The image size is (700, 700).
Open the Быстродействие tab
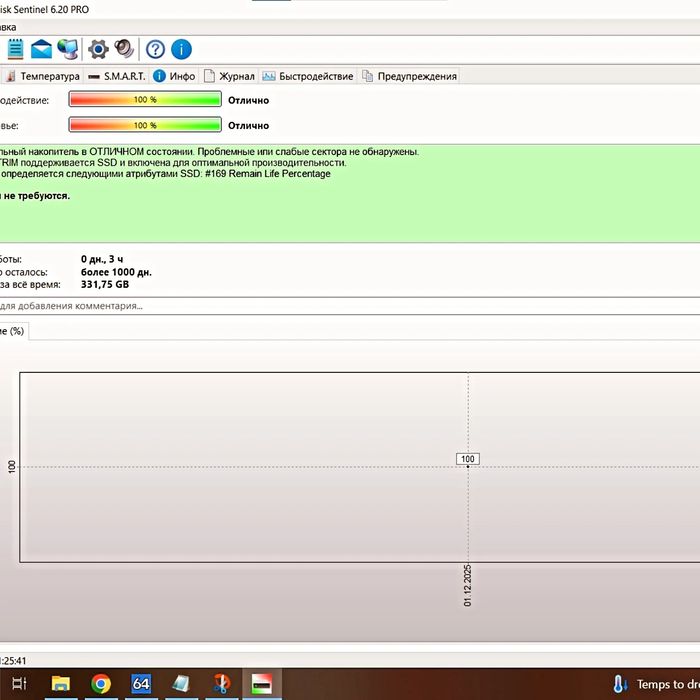click(308, 76)
